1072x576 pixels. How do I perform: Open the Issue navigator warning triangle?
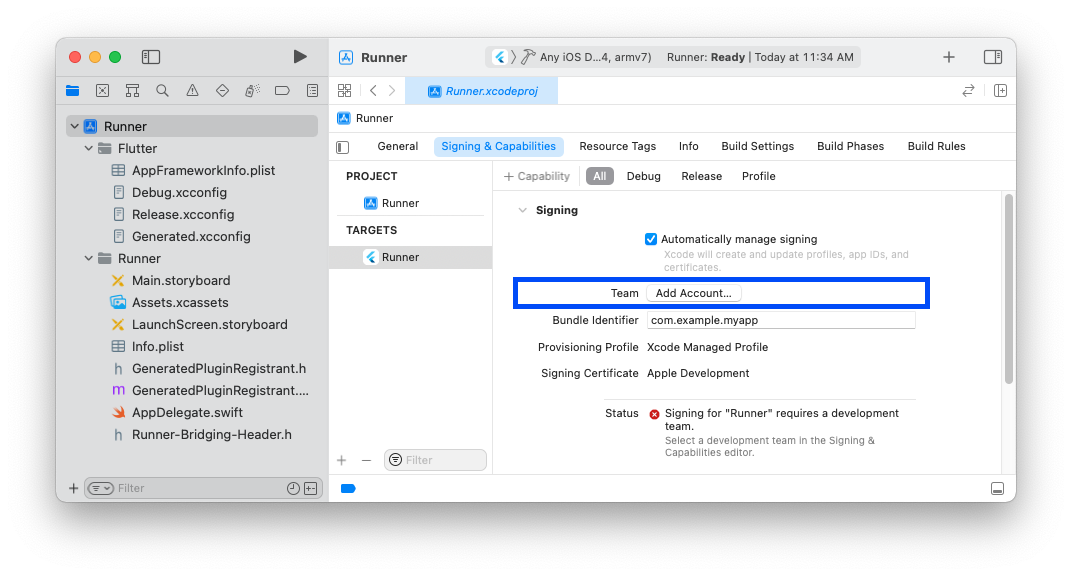coord(192,90)
